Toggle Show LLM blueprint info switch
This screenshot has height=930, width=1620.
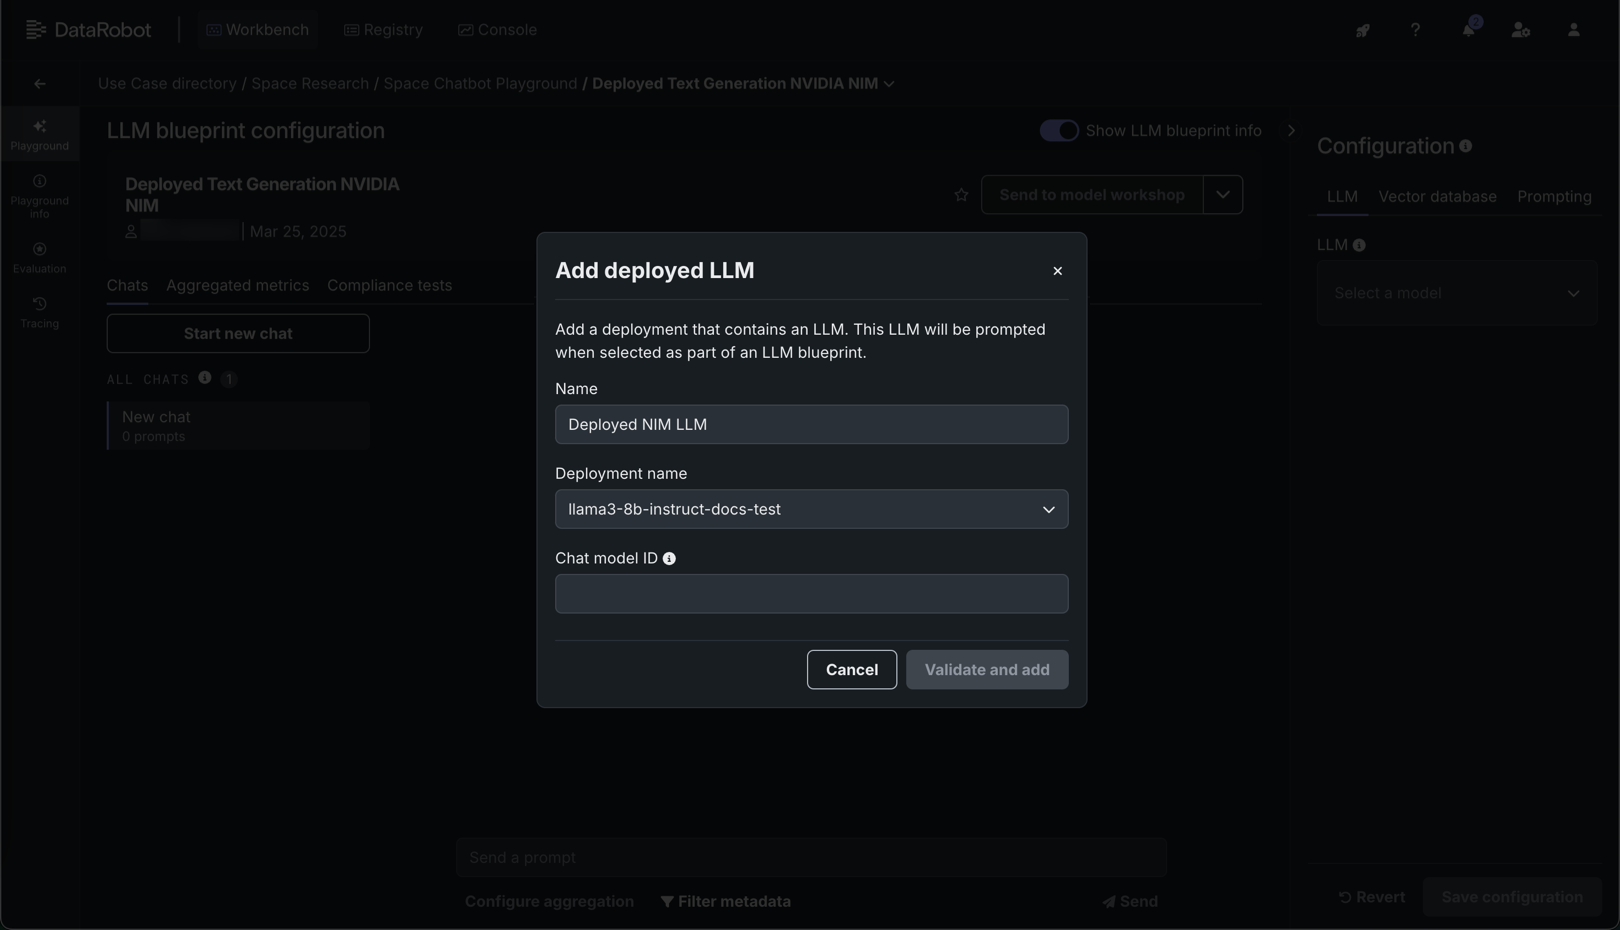click(x=1059, y=131)
